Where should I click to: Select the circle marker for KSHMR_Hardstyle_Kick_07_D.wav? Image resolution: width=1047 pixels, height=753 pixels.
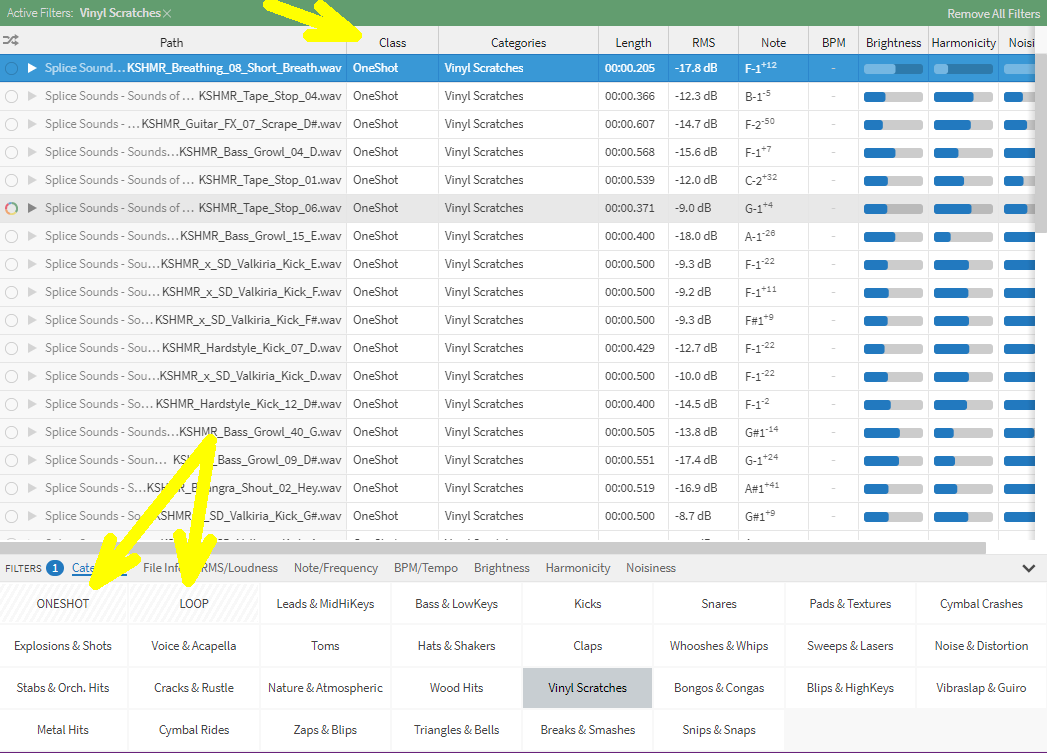(x=11, y=348)
